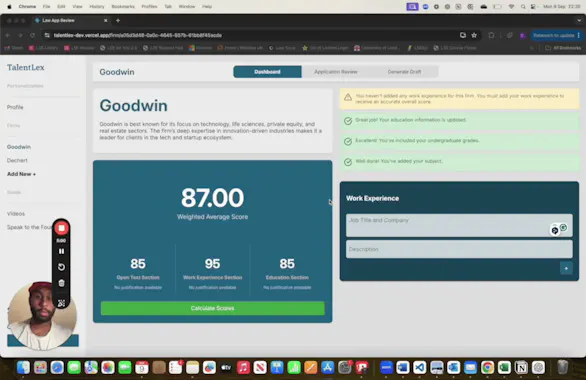
Task: Open the Apple menu
Action: [9, 6]
